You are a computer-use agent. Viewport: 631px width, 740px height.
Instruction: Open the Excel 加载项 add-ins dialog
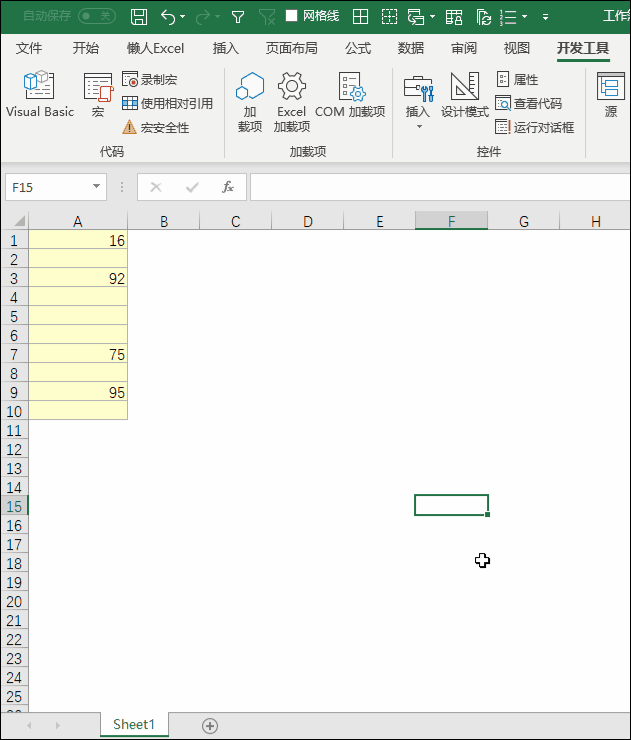pyautogui.click(x=292, y=102)
